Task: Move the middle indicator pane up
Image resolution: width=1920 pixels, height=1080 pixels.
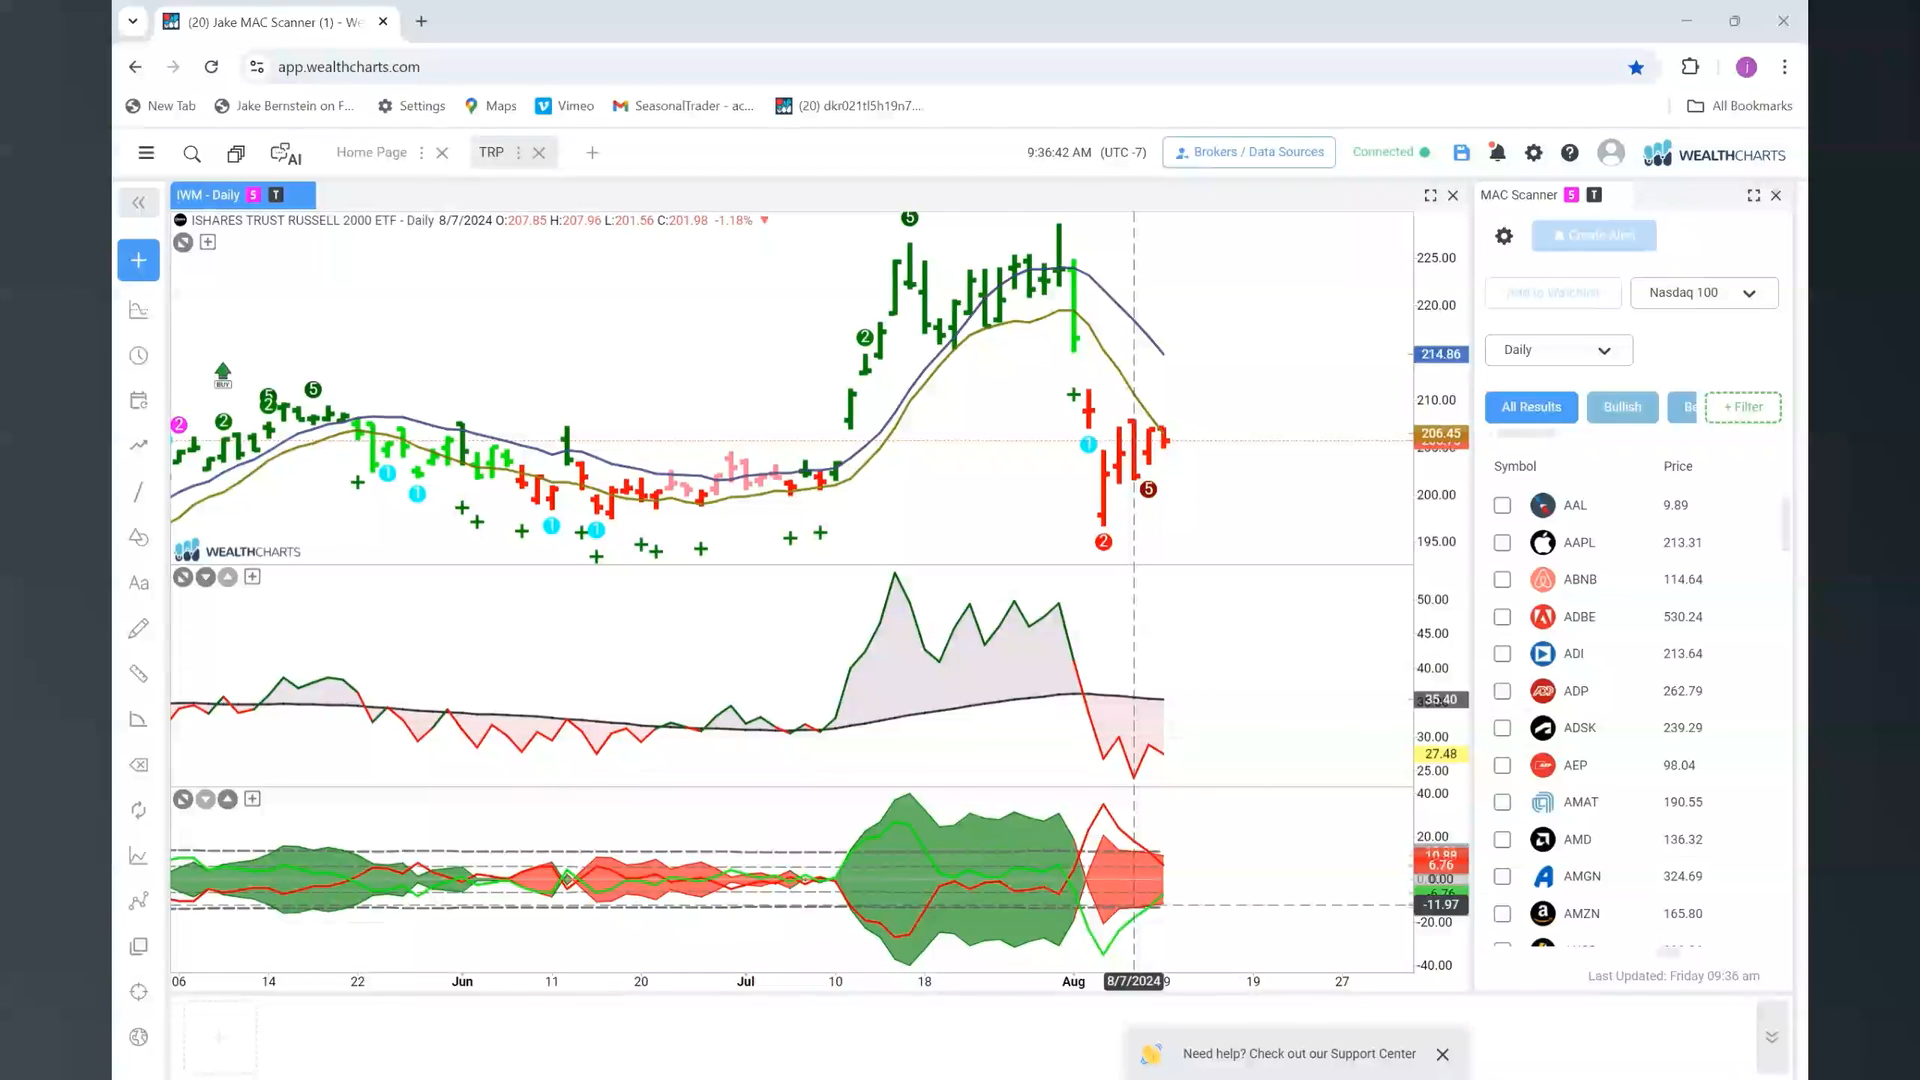Action: coord(228,577)
